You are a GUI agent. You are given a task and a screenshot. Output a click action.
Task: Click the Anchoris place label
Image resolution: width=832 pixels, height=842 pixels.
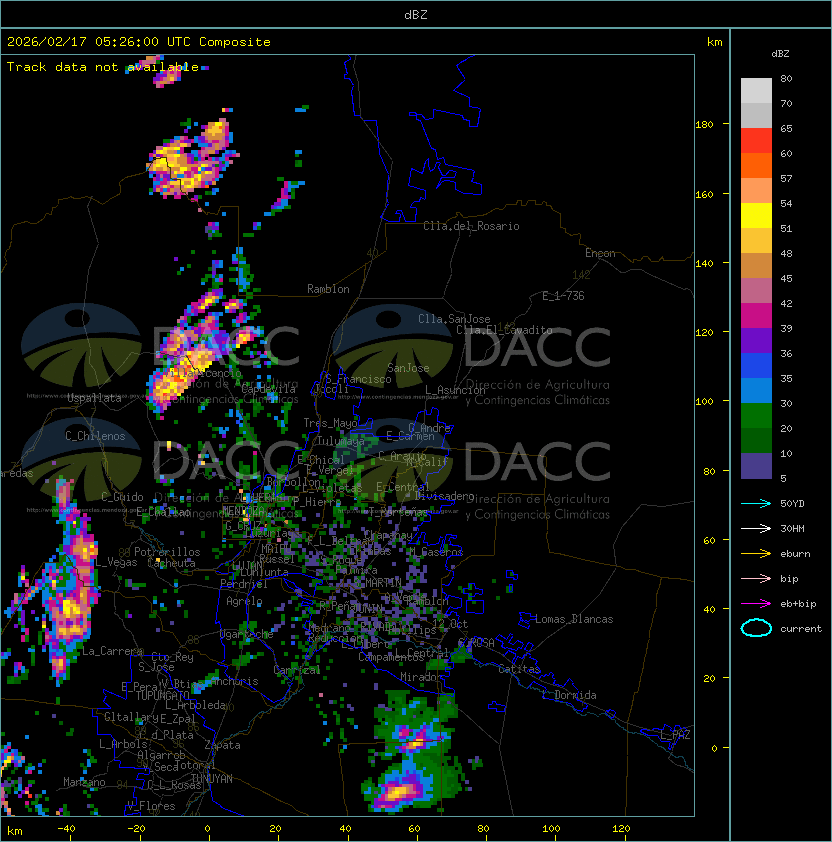(235, 681)
